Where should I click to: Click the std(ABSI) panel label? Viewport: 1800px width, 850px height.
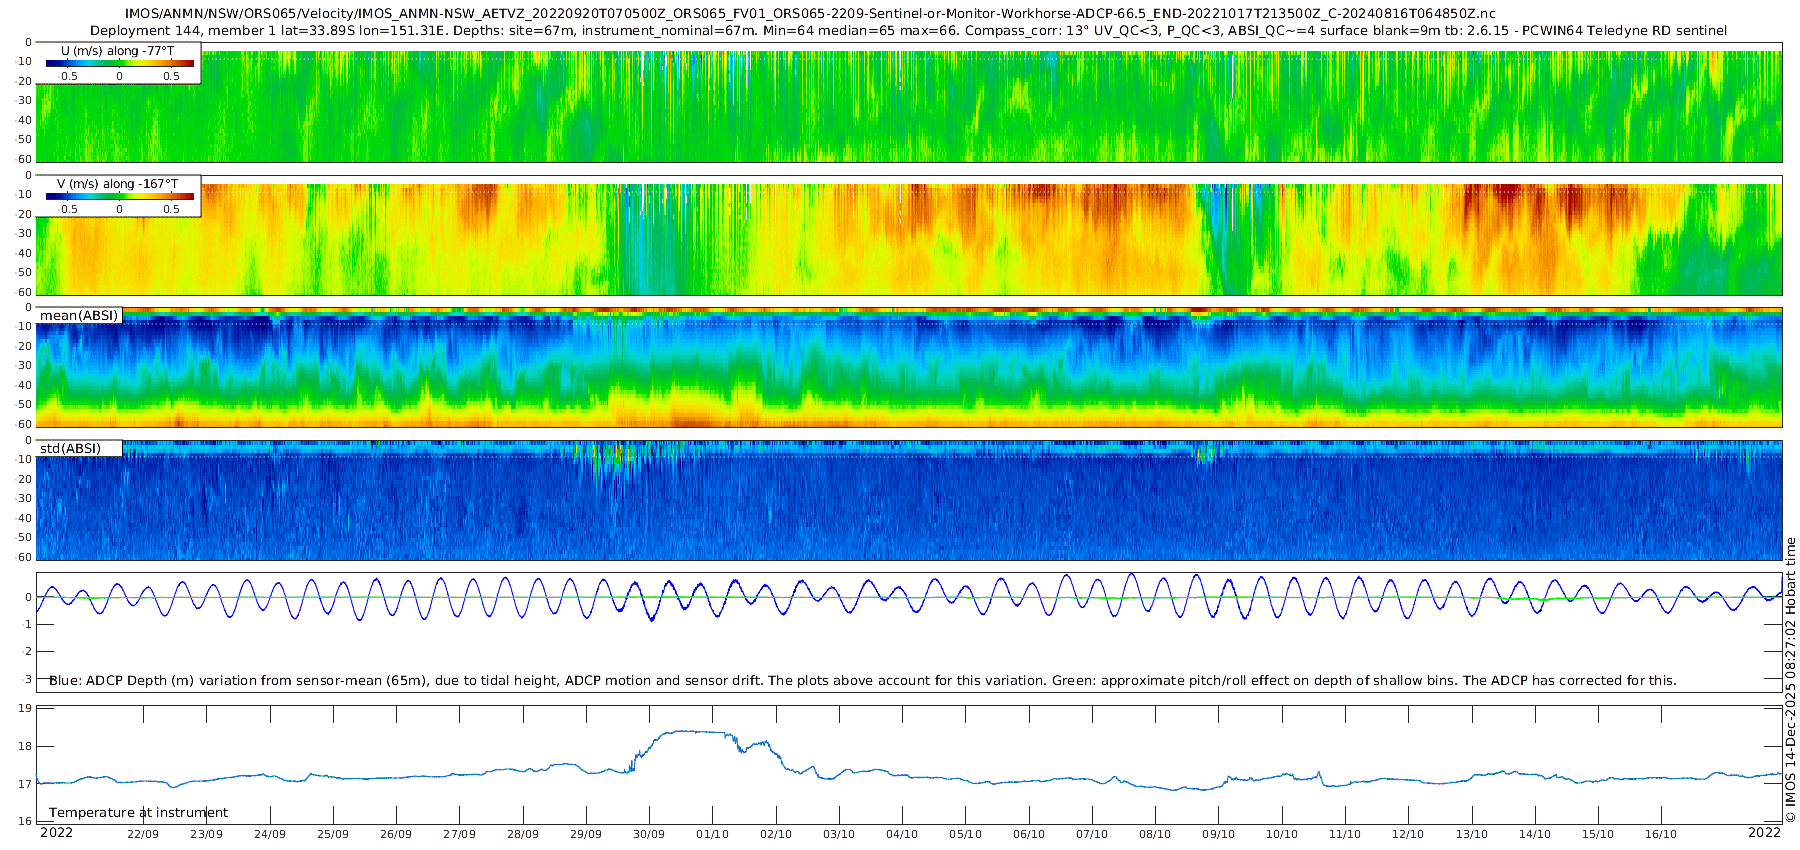(x=70, y=448)
